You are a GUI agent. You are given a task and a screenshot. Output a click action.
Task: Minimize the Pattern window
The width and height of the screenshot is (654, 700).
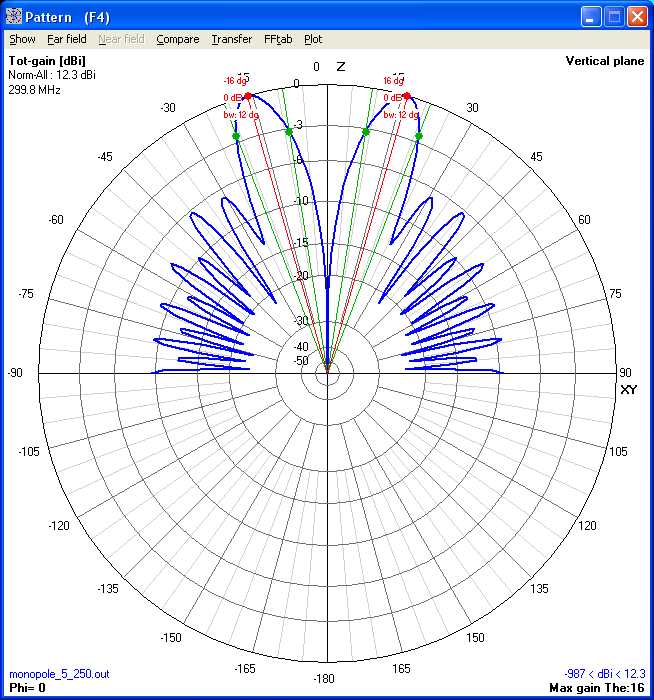(x=592, y=15)
